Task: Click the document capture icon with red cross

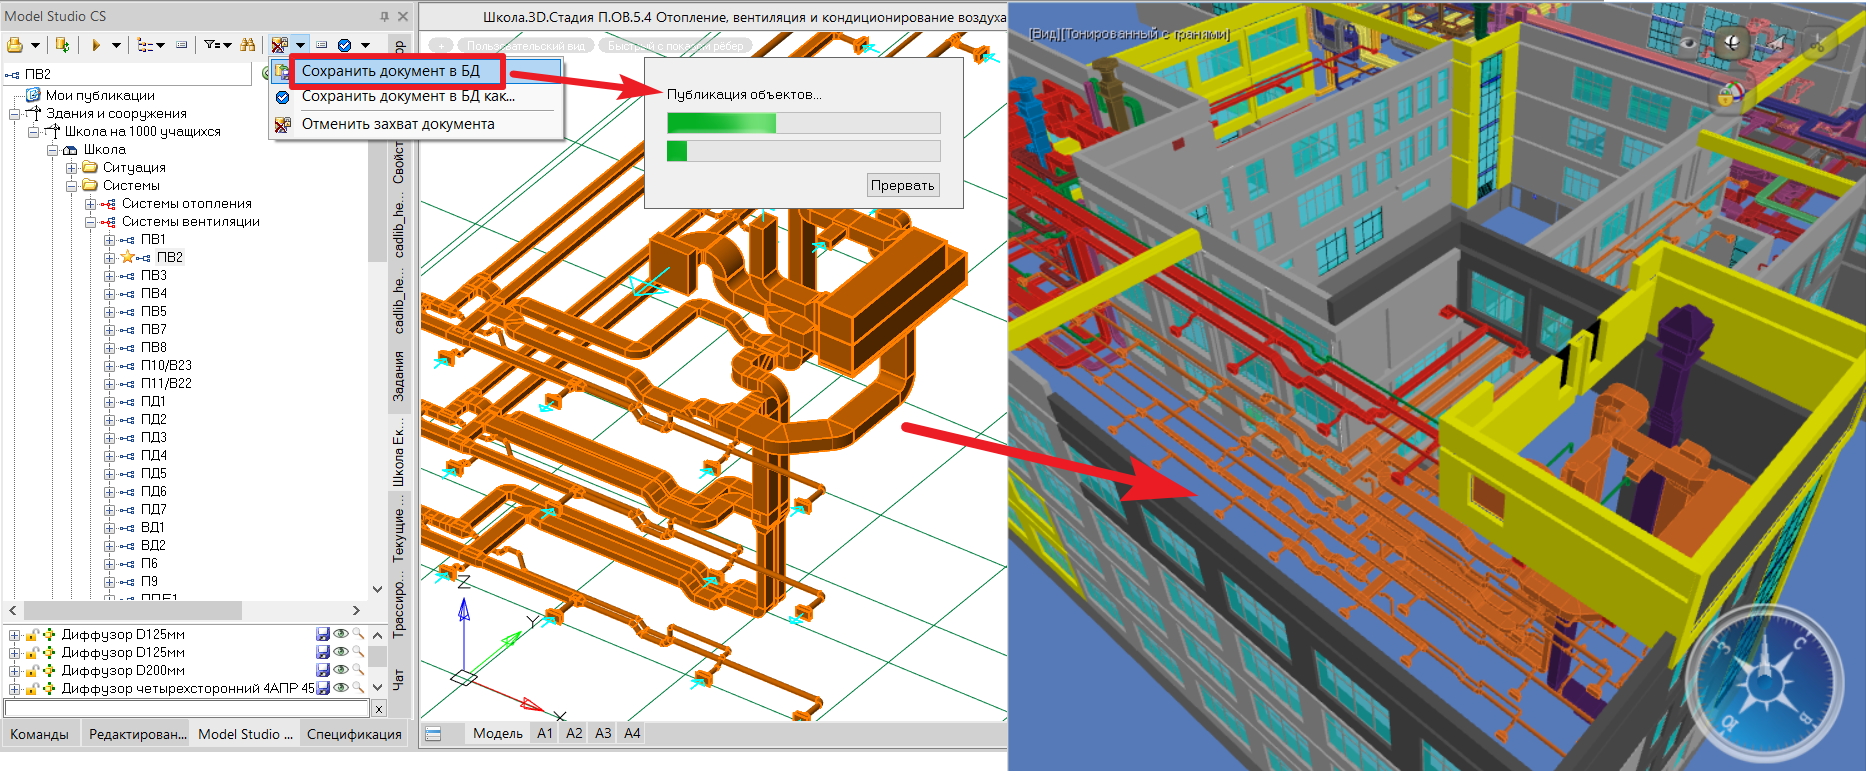Action: click(279, 45)
